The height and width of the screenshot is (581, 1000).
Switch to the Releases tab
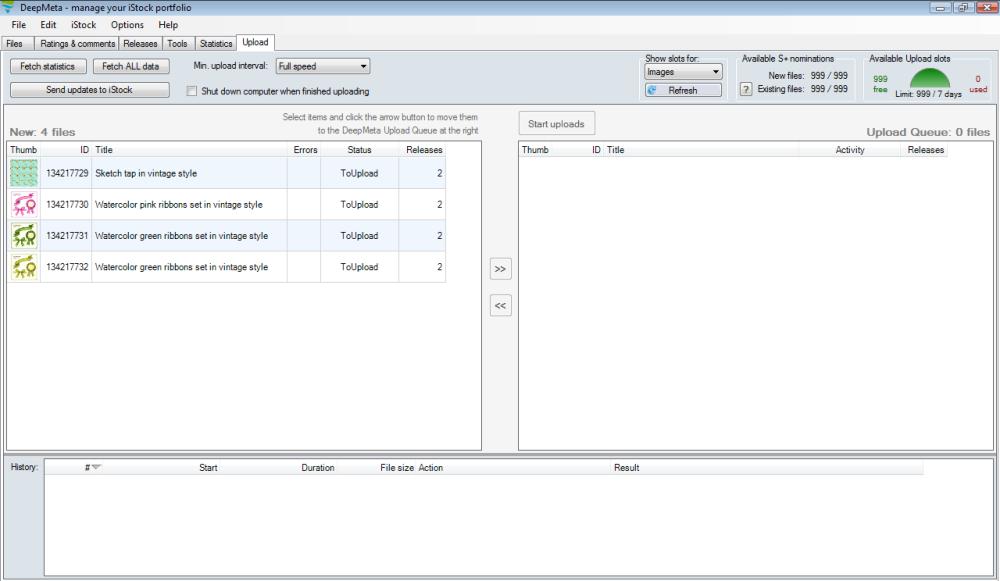[x=140, y=43]
